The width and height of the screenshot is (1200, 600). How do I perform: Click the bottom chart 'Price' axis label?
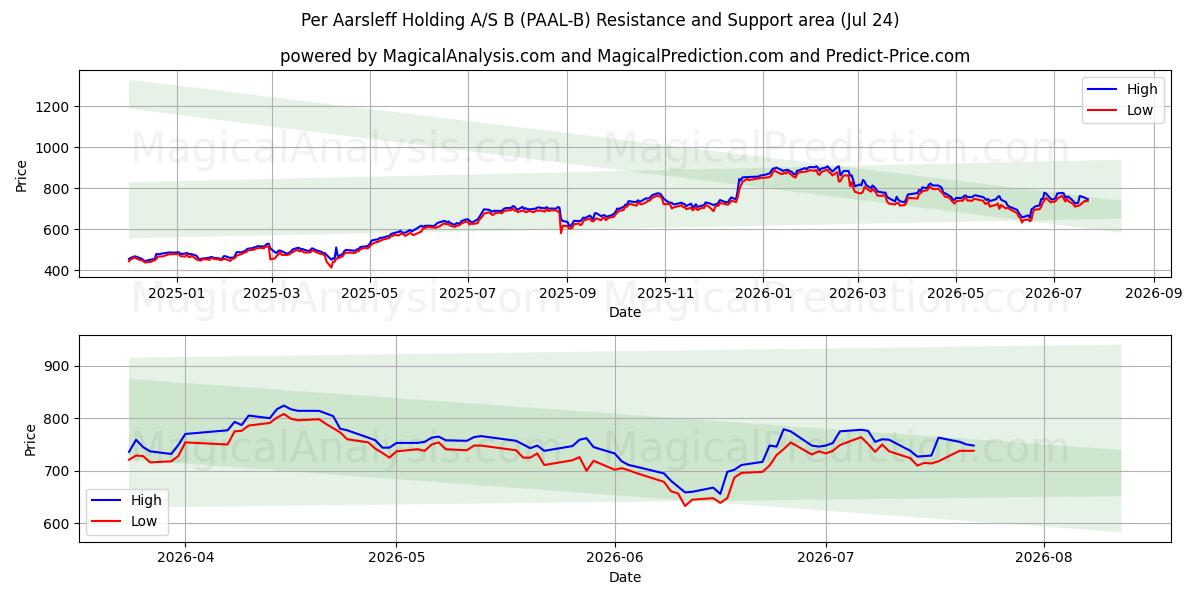30,440
